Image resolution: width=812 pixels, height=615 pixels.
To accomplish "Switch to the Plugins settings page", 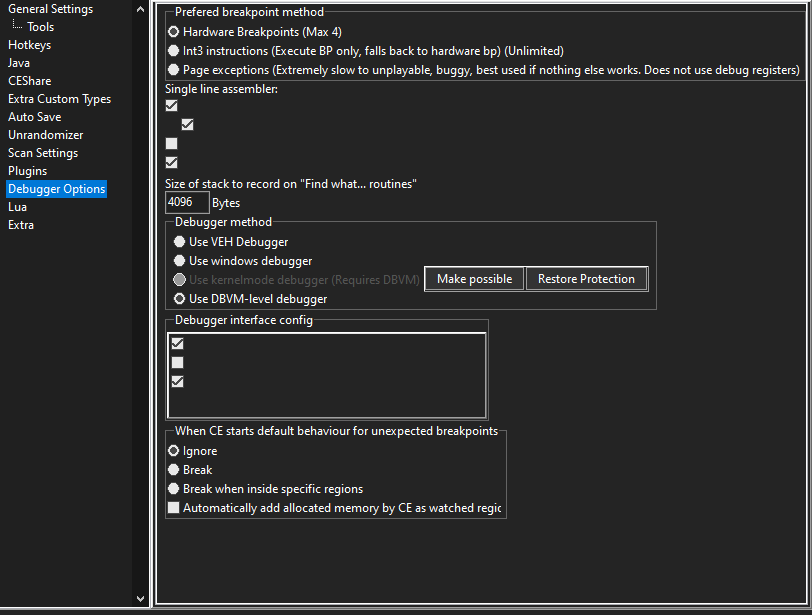I will click(27, 171).
